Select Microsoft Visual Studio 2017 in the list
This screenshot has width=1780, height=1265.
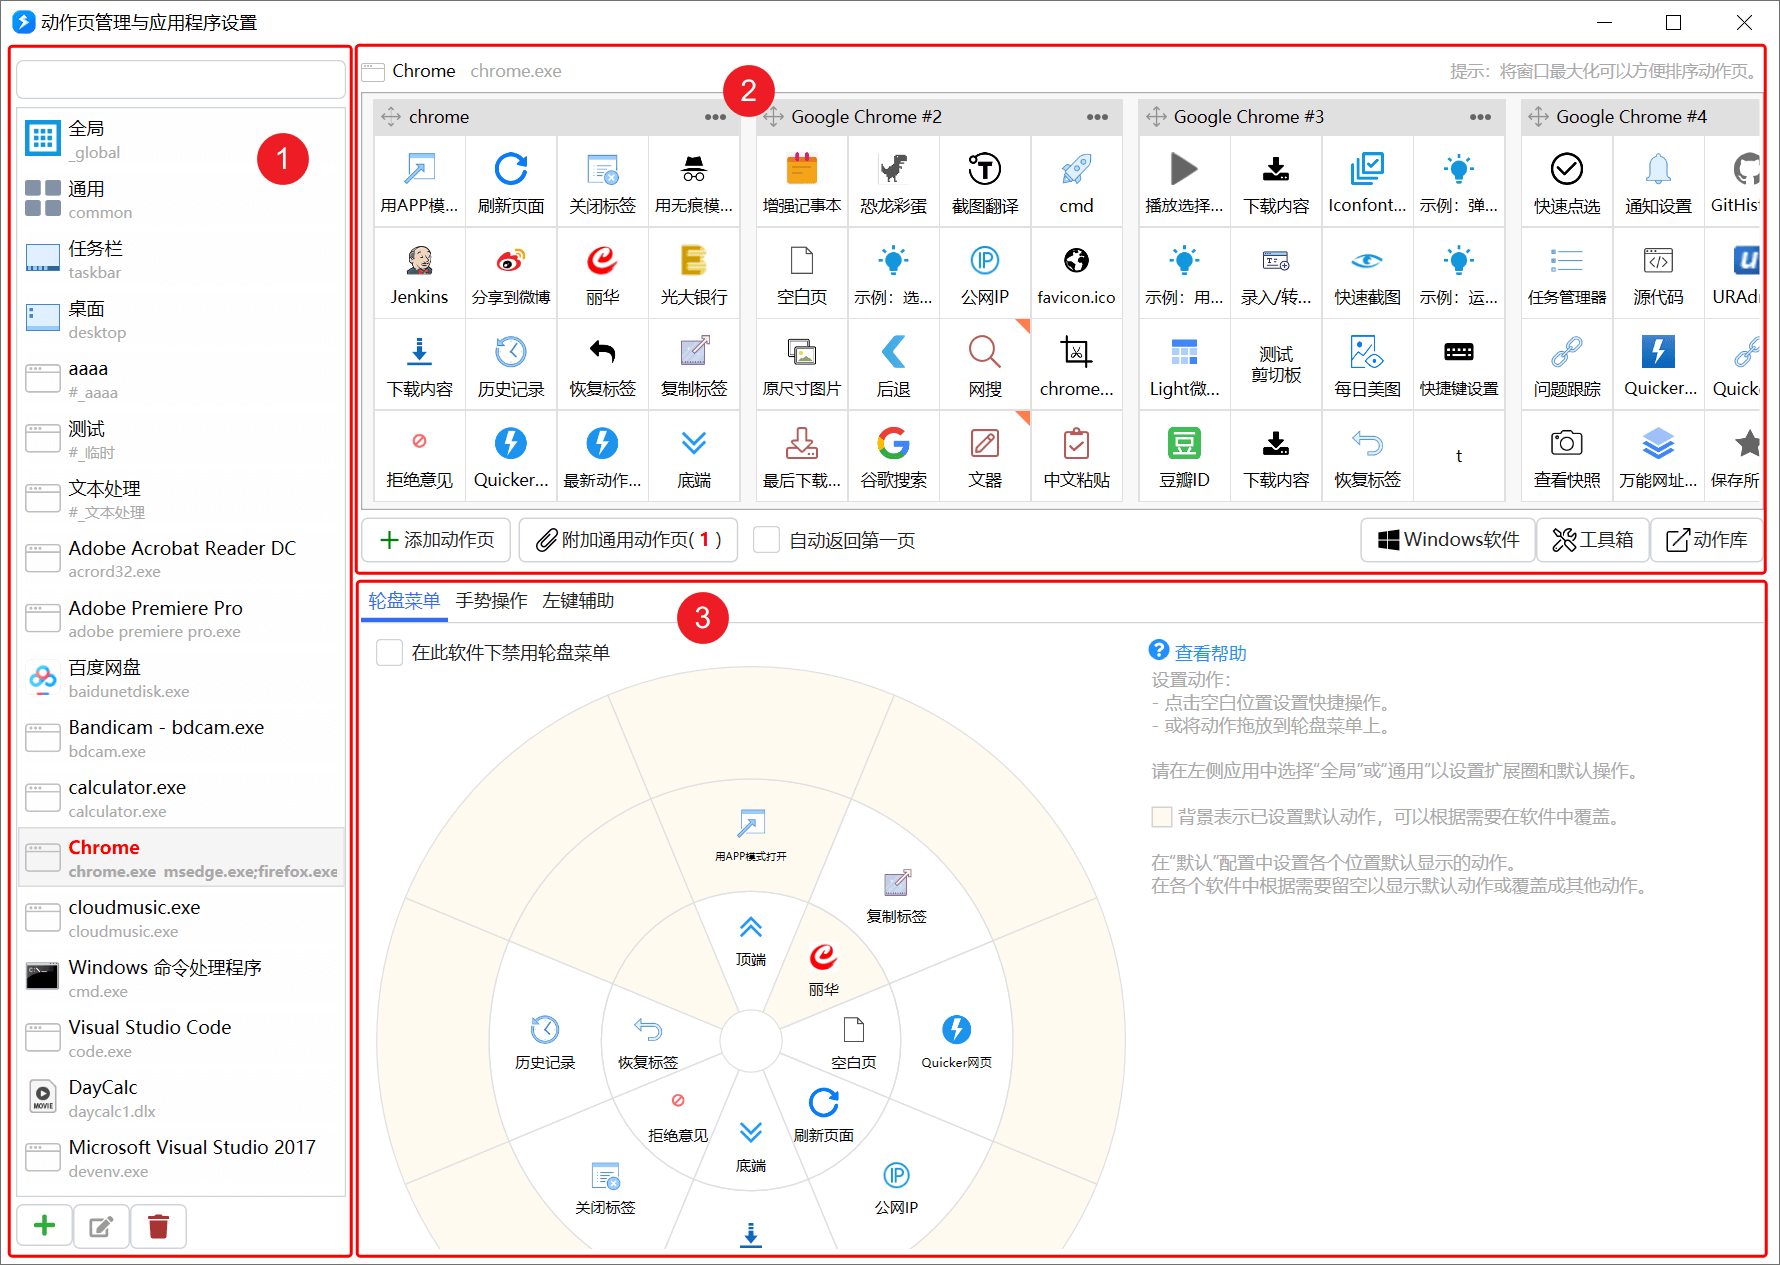(x=181, y=1158)
